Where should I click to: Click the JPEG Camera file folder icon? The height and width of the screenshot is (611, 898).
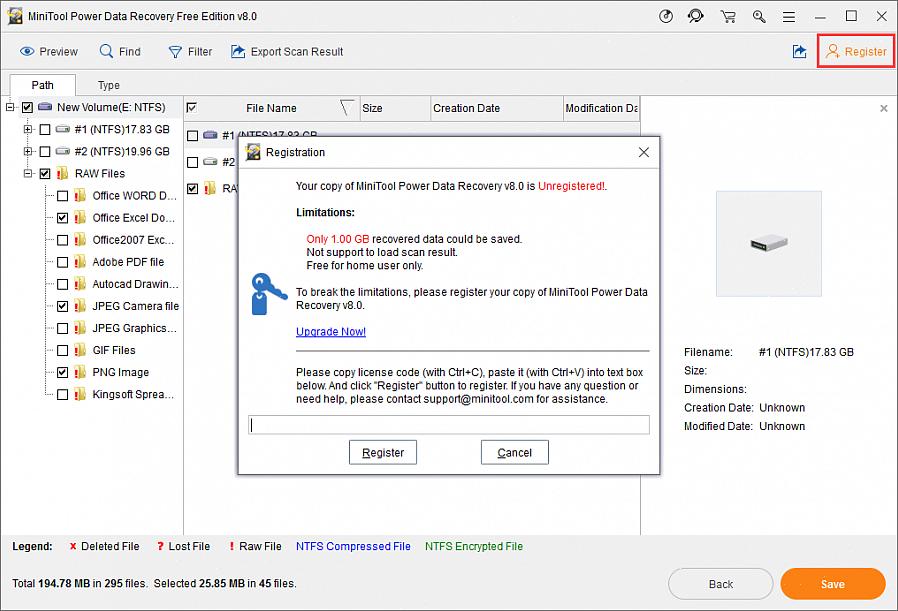[80, 306]
